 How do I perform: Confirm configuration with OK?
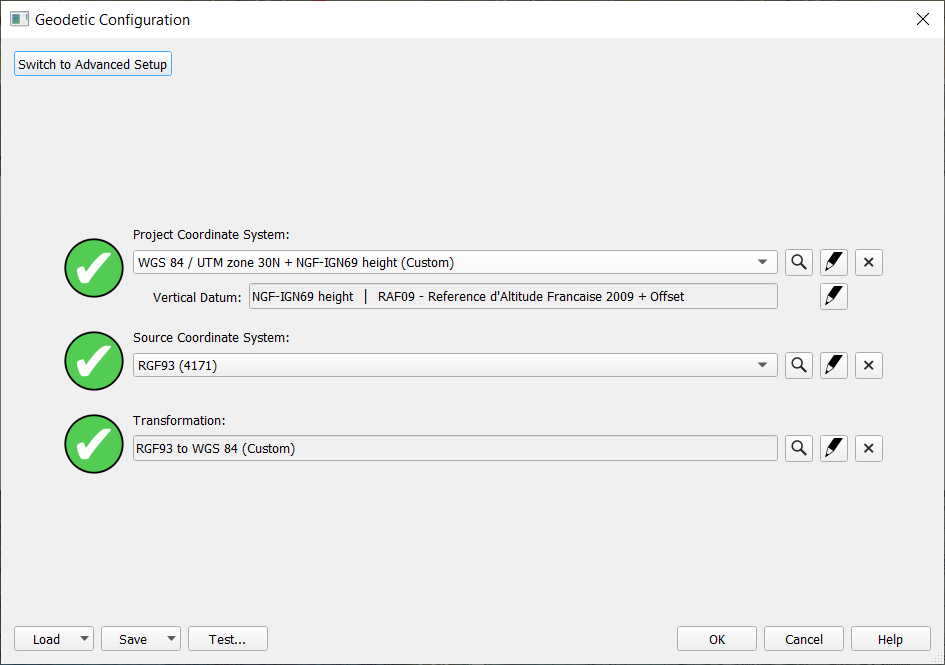[717, 639]
